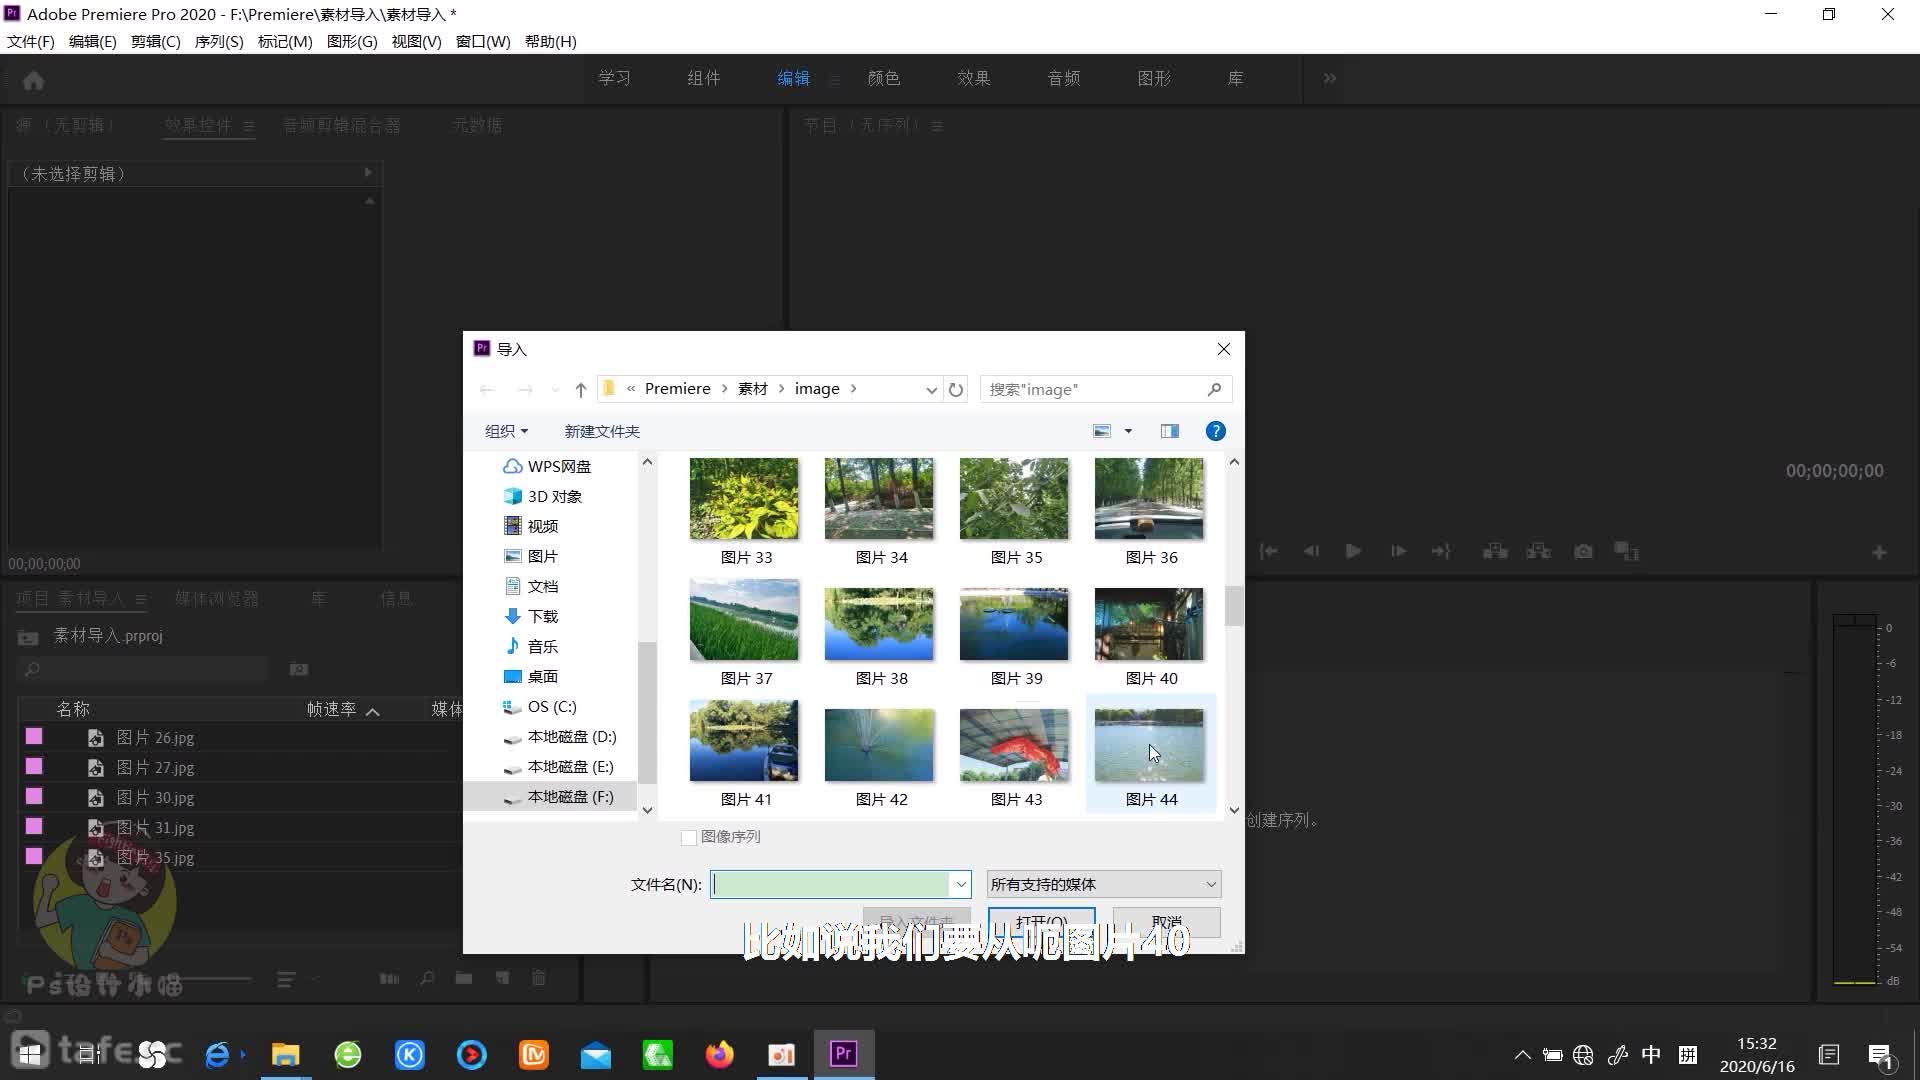Click the view mode icon in dialog toolbar

(1102, 431)
